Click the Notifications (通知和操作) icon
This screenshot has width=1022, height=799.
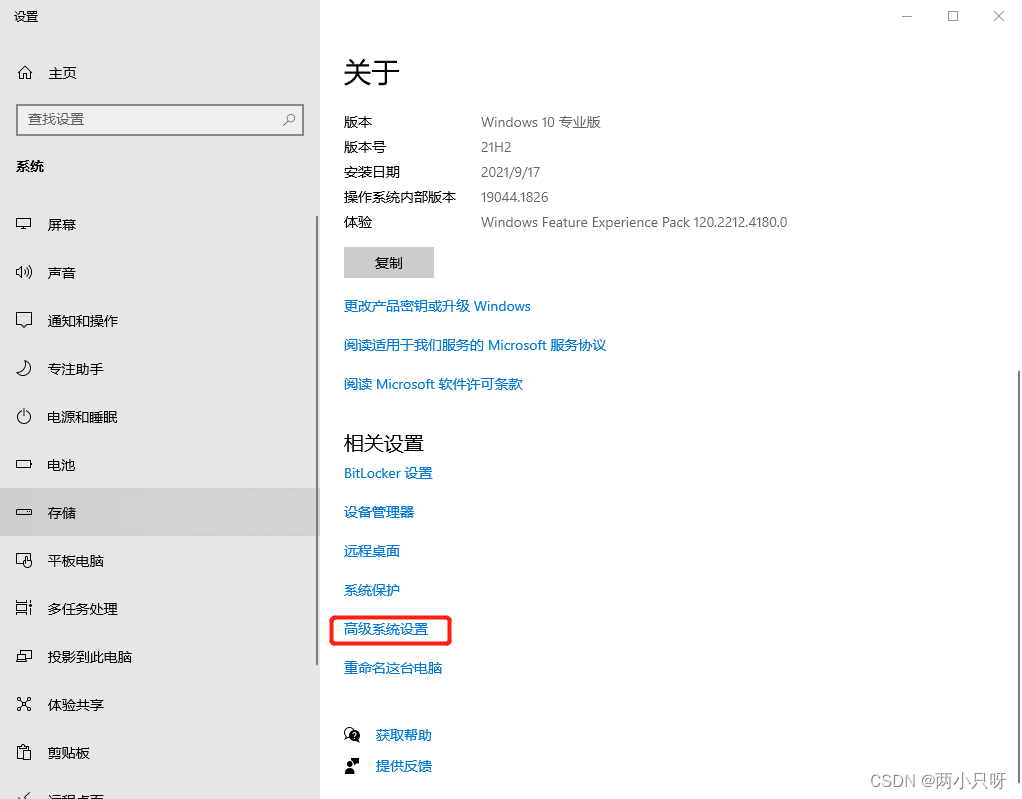click(23, 320)
